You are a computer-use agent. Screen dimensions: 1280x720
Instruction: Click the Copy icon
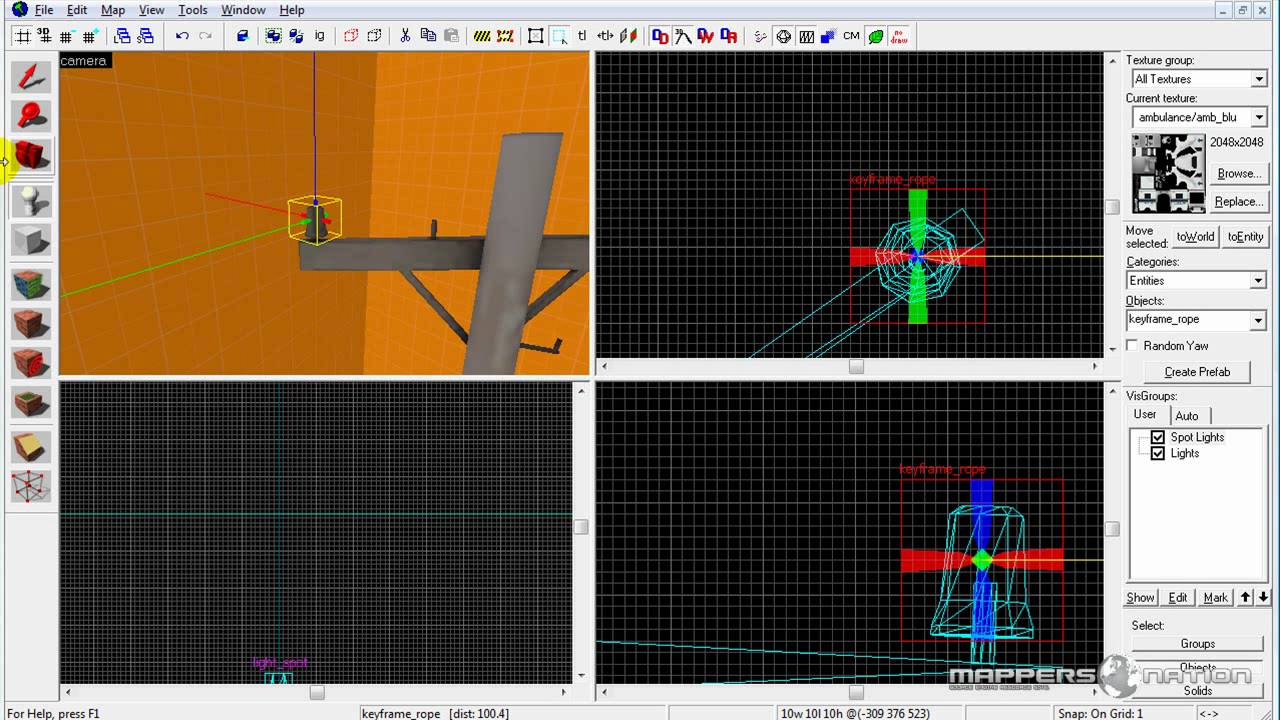point(428,36)
